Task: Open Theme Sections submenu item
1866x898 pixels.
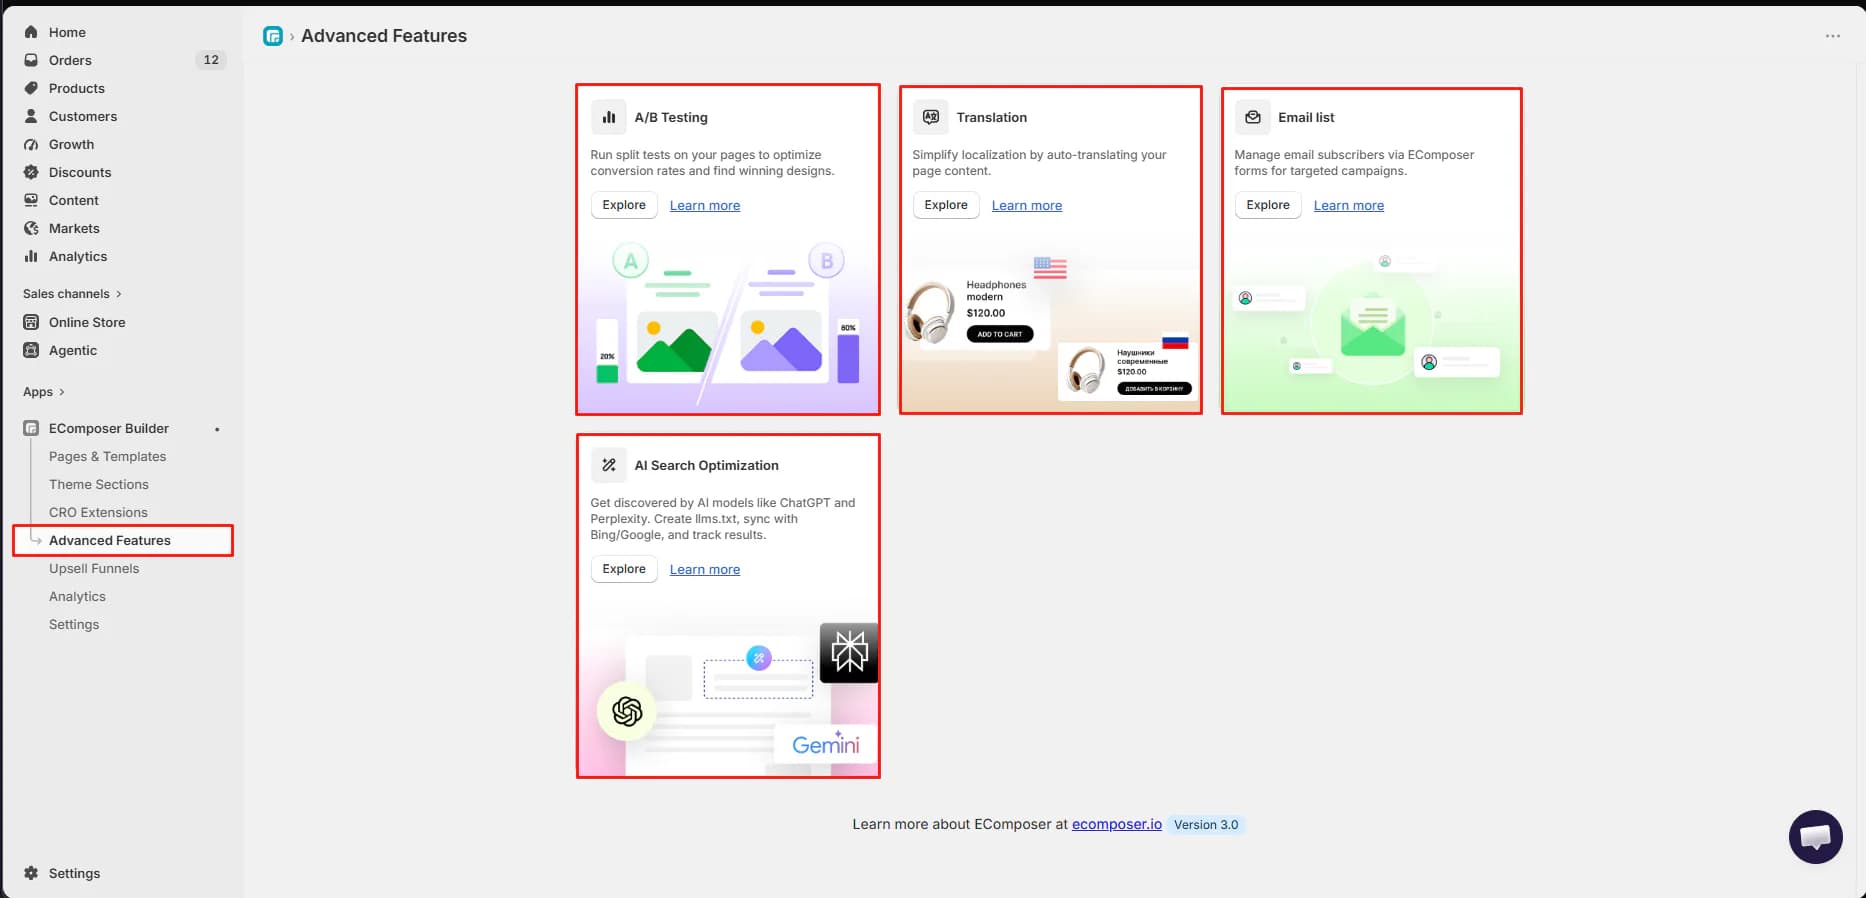Action: pyautogui.click(x=99, y=484)
